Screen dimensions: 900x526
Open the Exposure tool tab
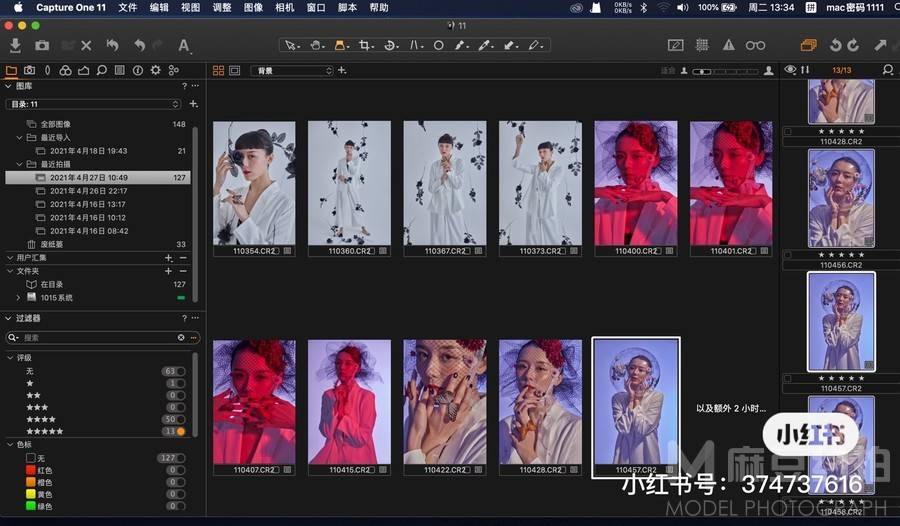coord(83,70)
